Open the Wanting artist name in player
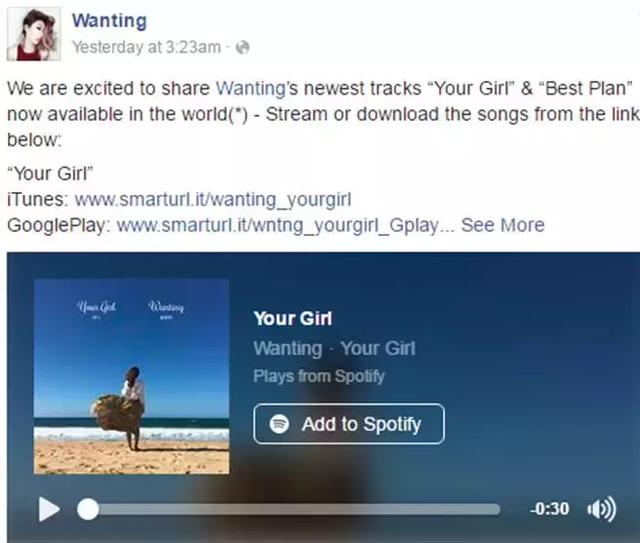 (288, 348)
